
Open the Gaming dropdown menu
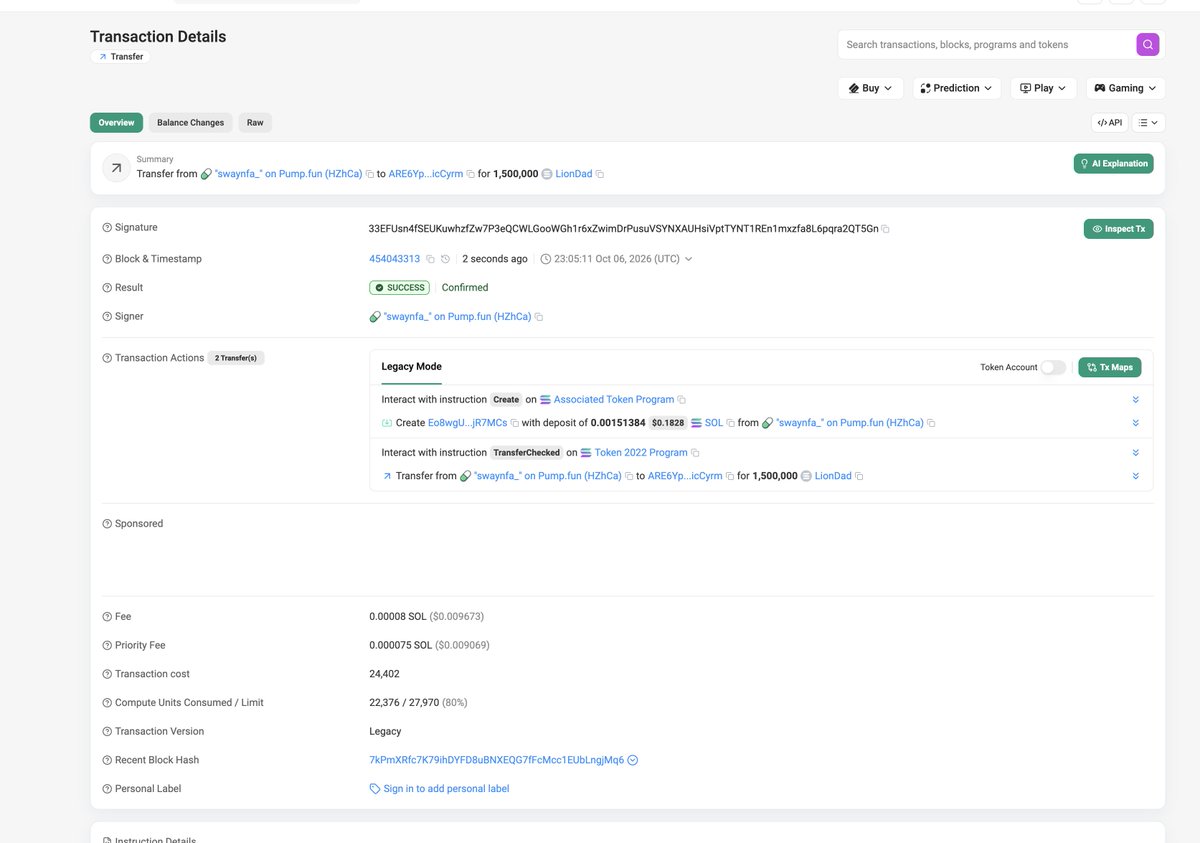click(x=1126, y=88)
